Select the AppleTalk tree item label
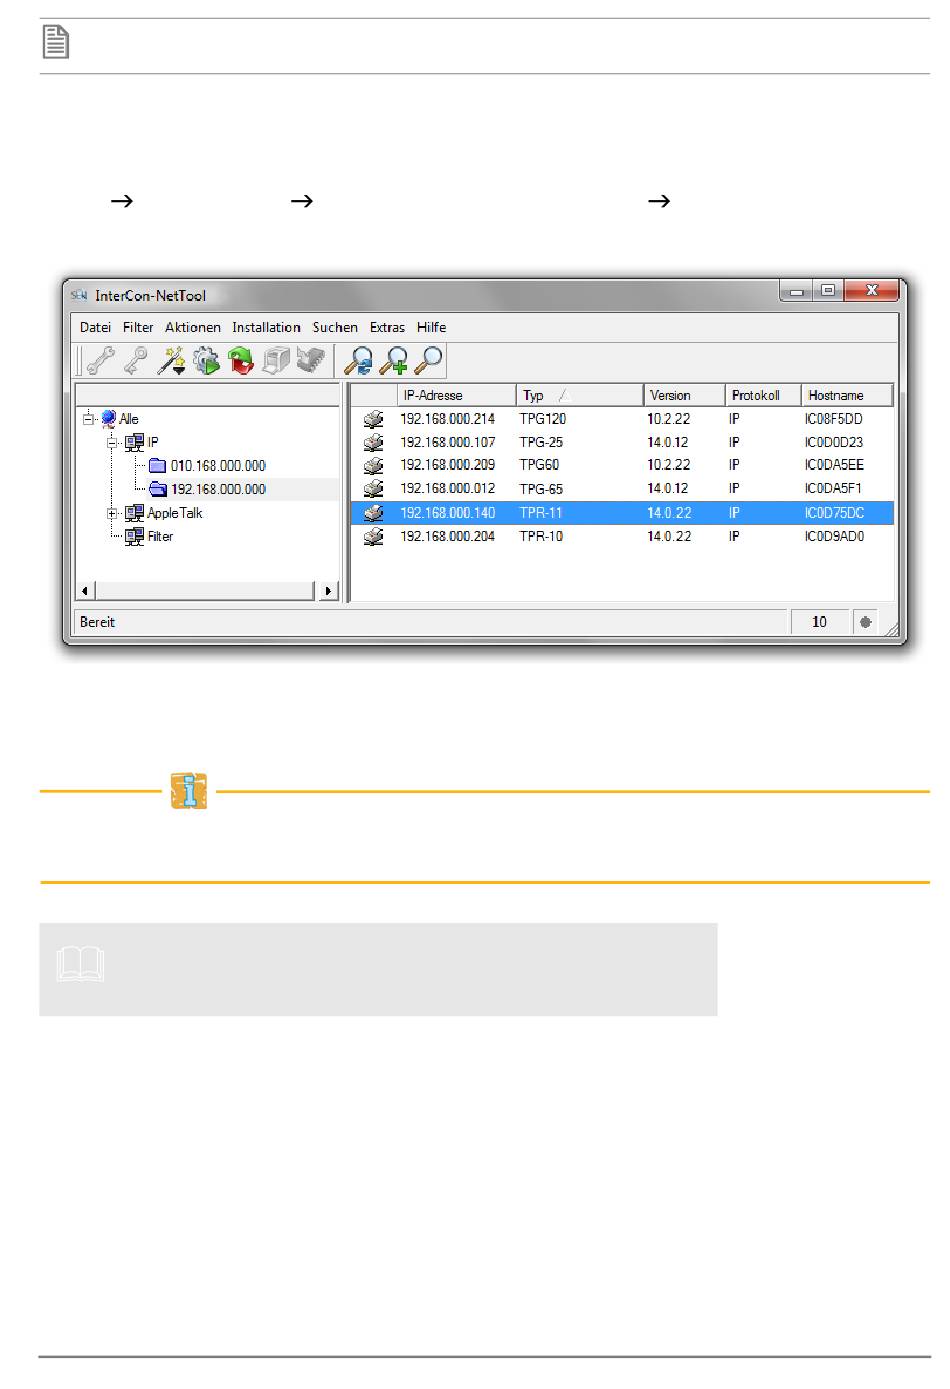Viewport: 950px width, 1389px height. tap(175, 513)
